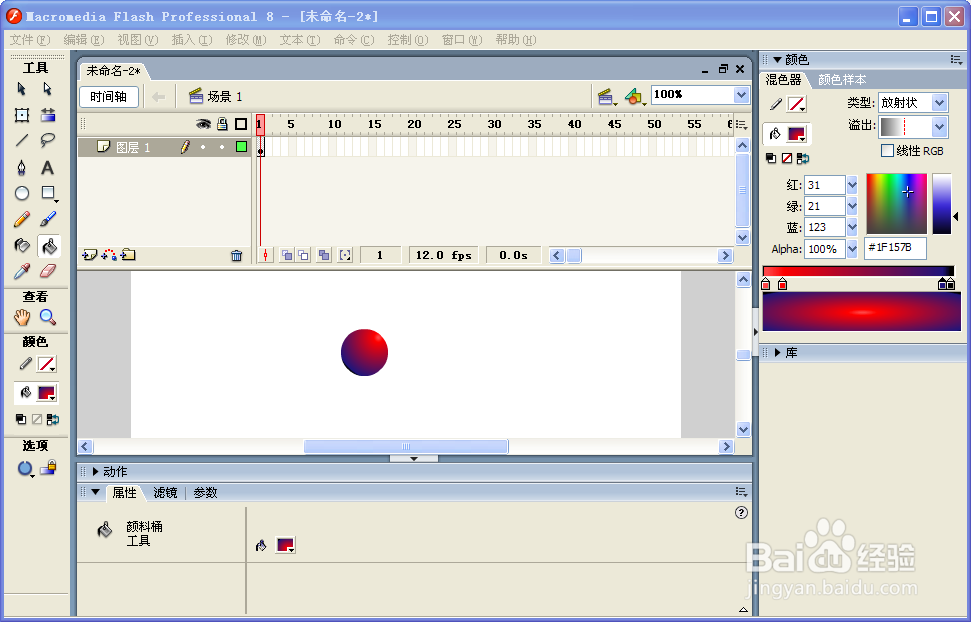Enable the Linear RGB checkbox
The width and height of the screenshot is (971, 622).
(887, 151)
